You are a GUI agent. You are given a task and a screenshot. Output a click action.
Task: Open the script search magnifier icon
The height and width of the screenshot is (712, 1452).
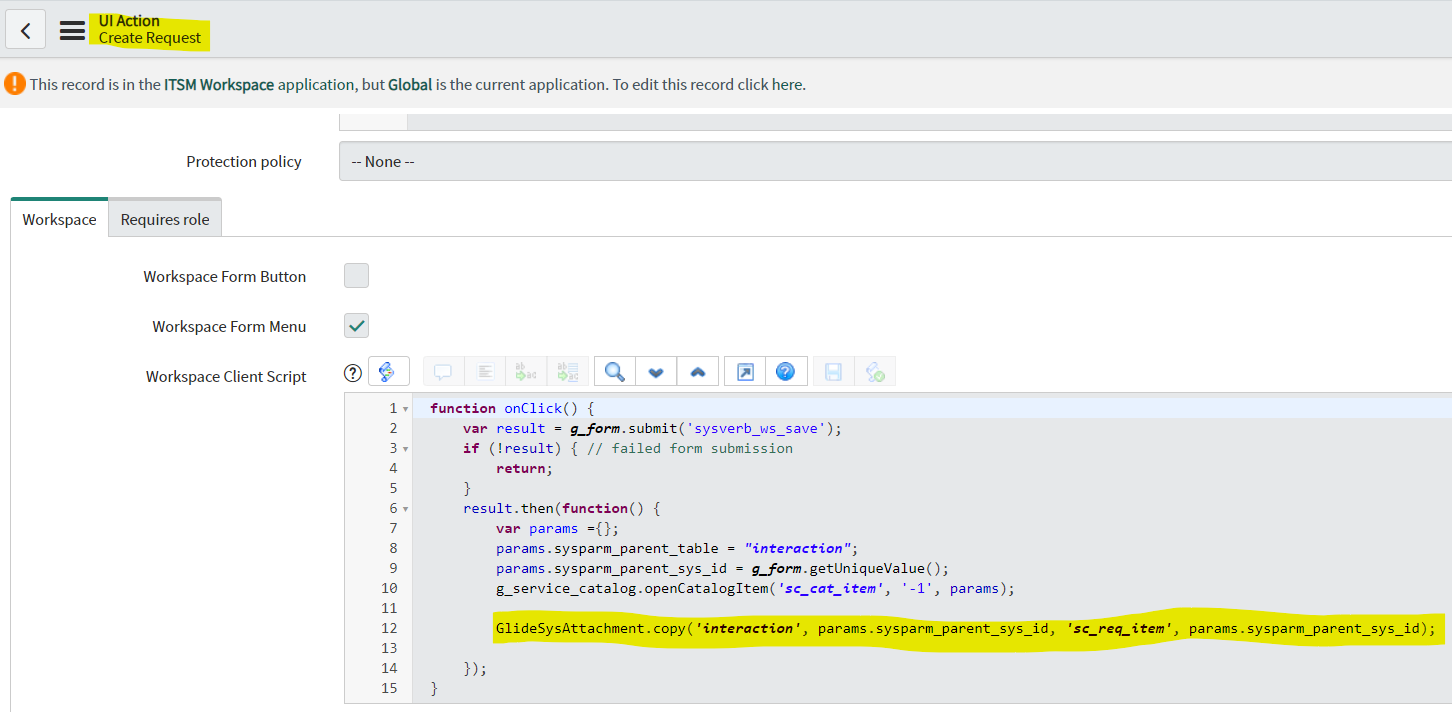614,371
